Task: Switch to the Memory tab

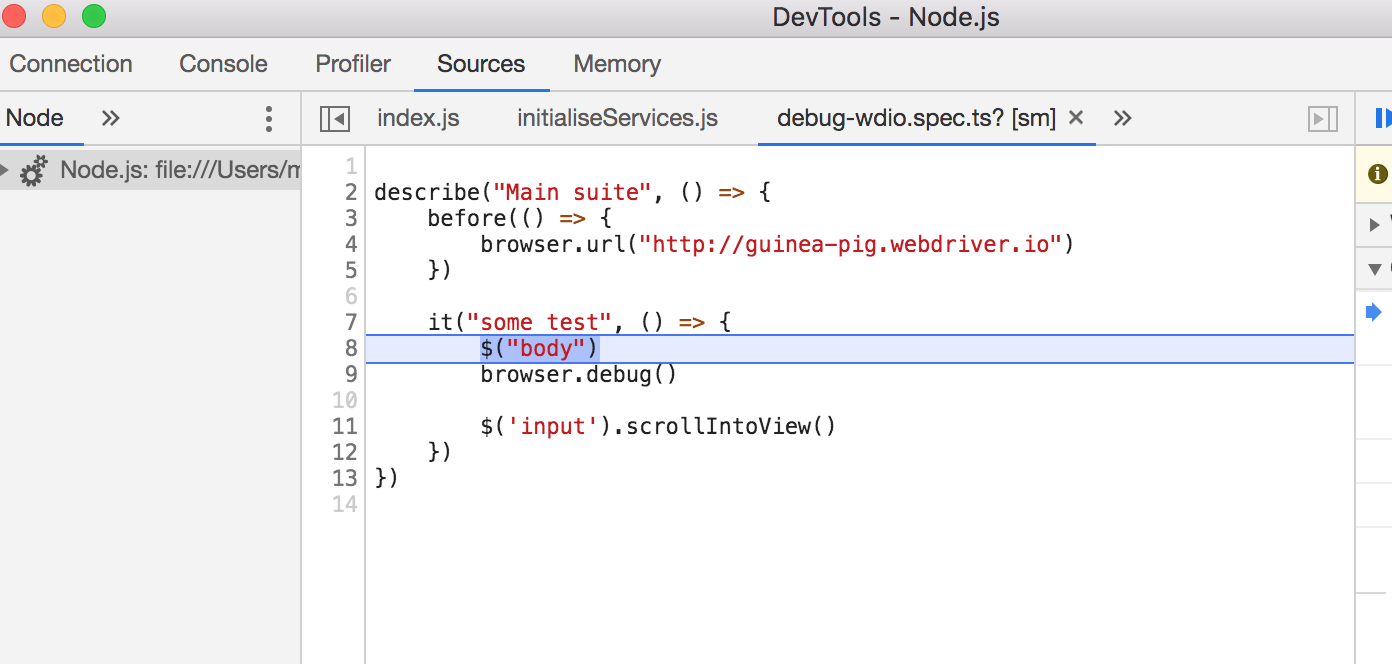Action: click(x=617, y=64)
